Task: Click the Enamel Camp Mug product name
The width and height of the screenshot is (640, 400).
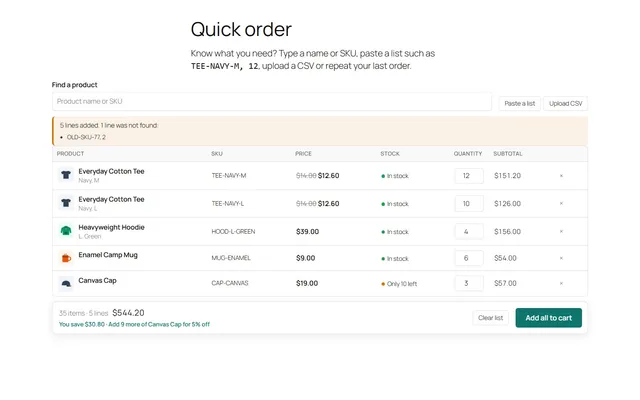Action: (108, 255)
